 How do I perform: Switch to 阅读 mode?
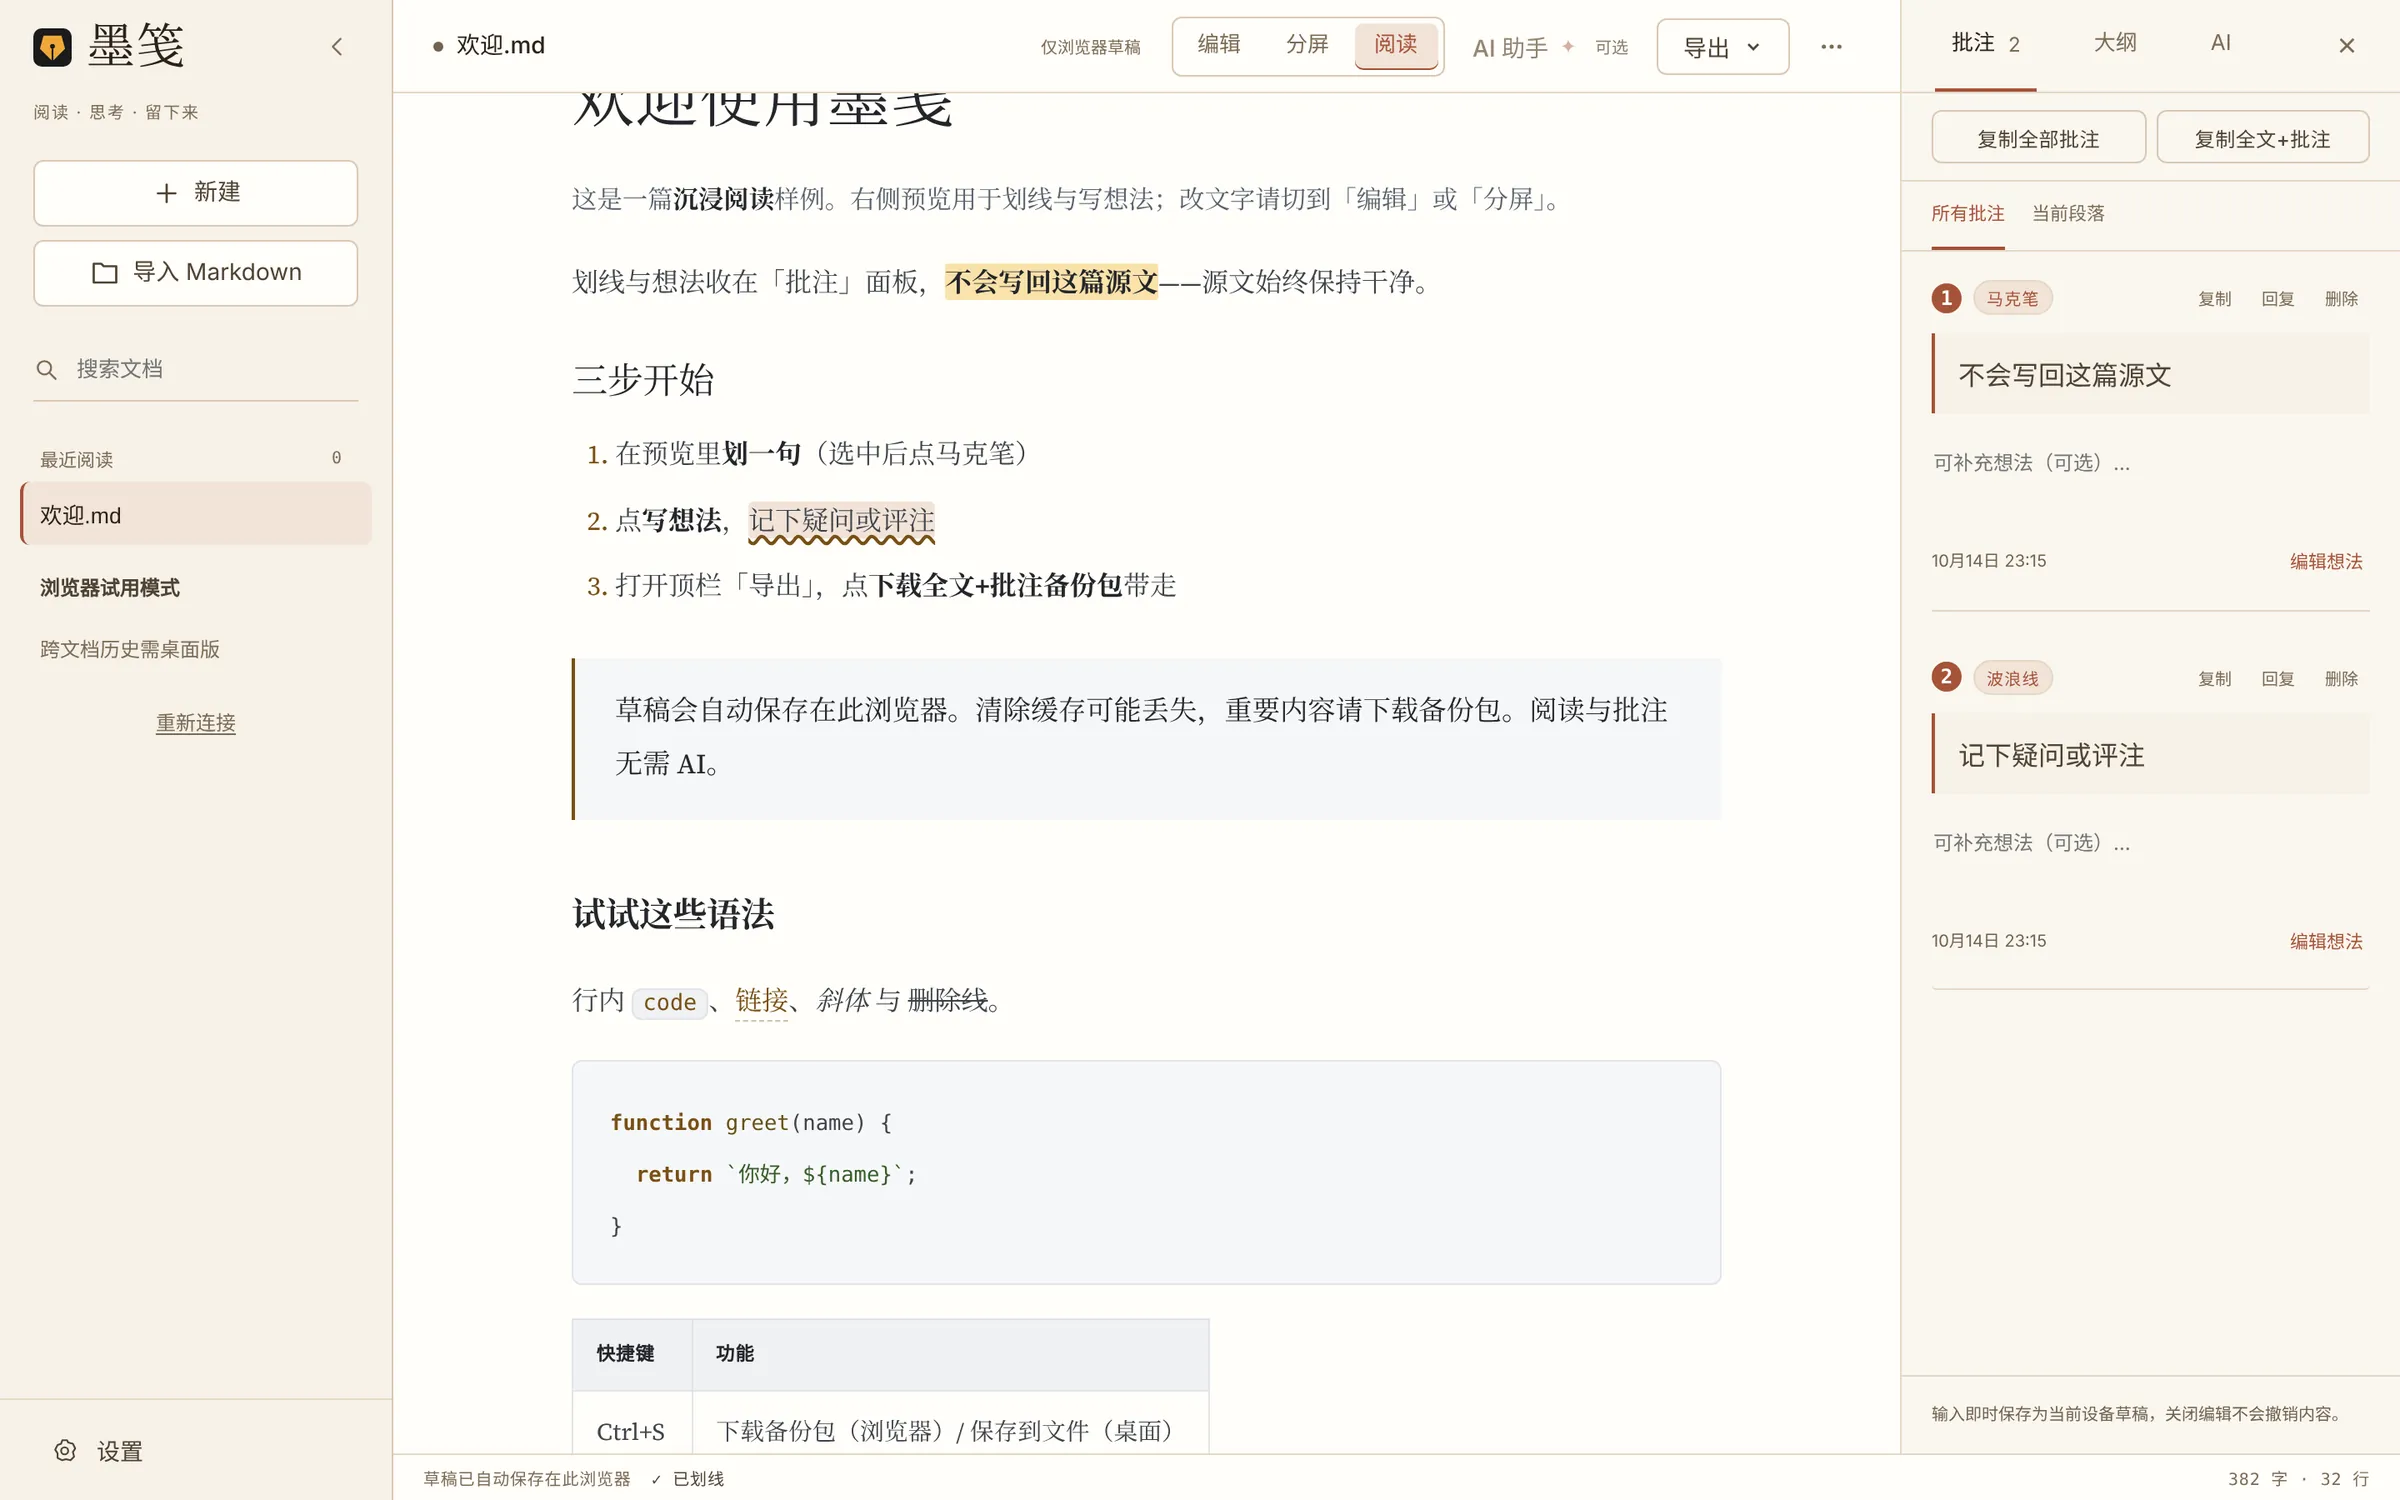click(1395, 45)
